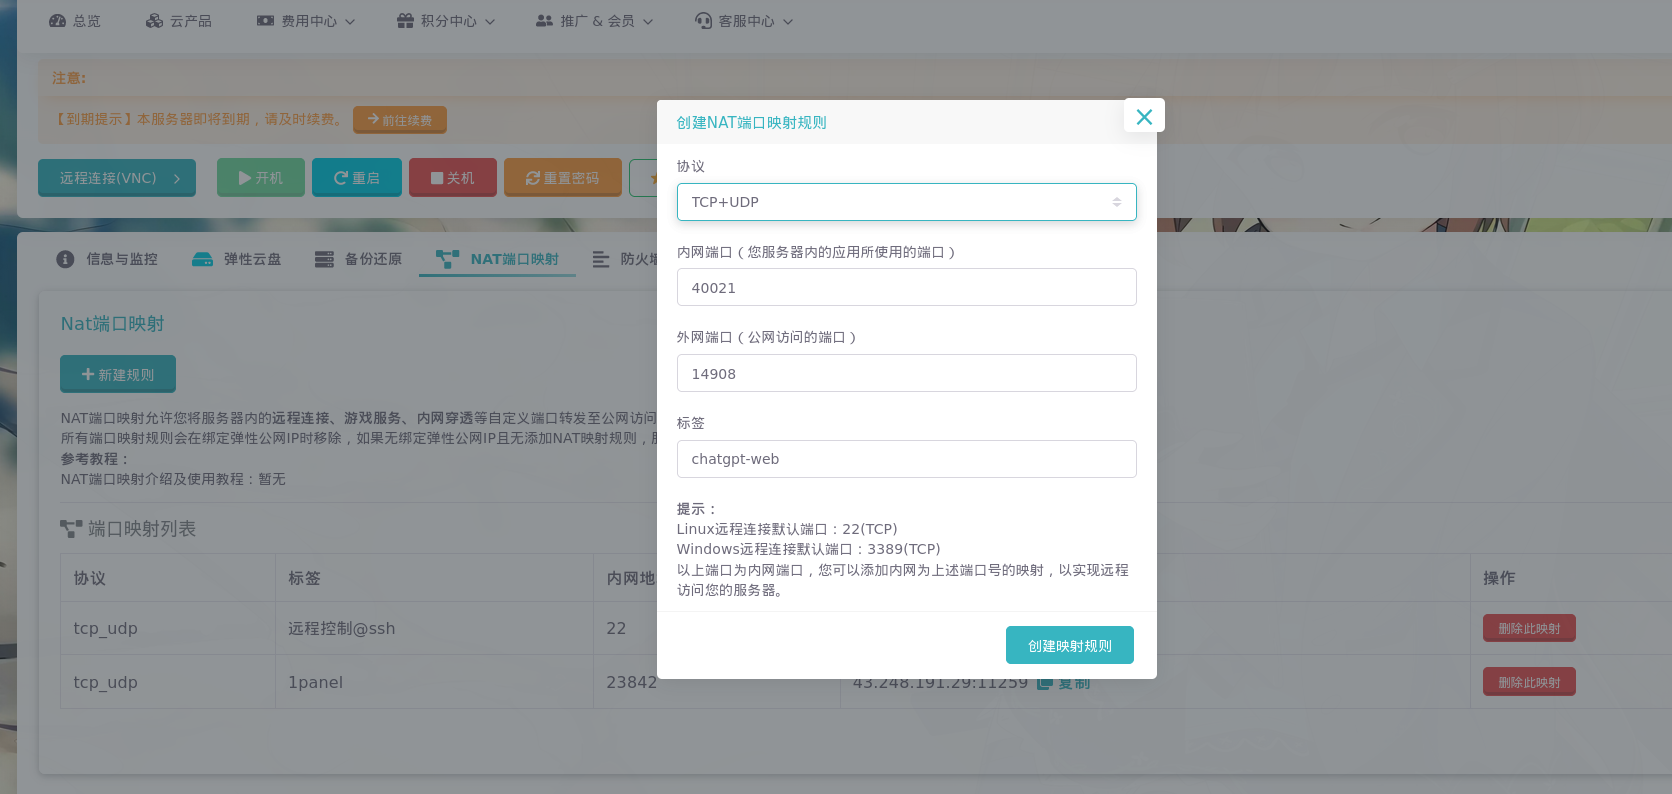
Task: Click the 云产品 cubes icon
Action: 154,21
